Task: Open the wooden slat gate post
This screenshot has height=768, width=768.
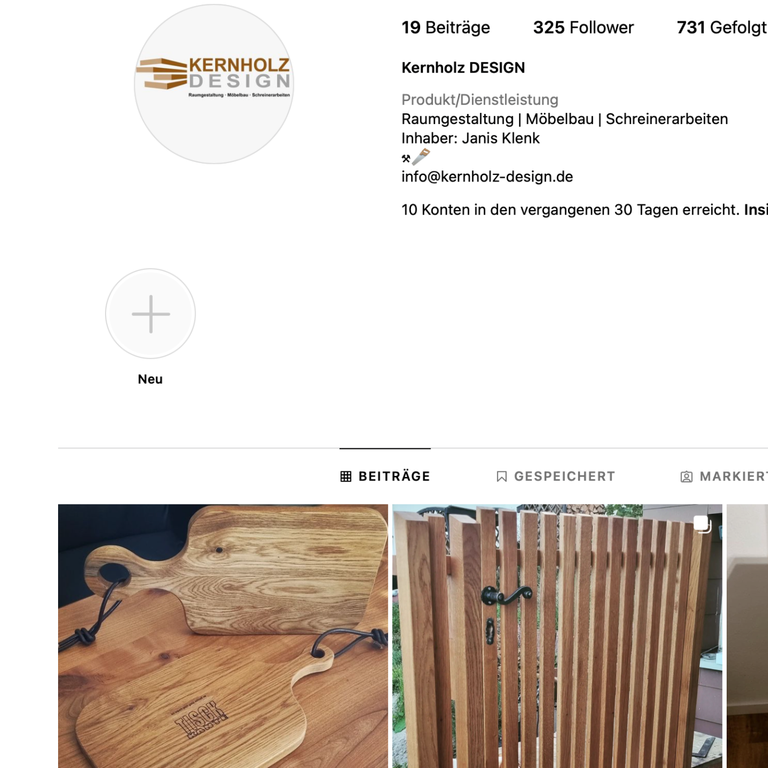Action: point(557,636)
